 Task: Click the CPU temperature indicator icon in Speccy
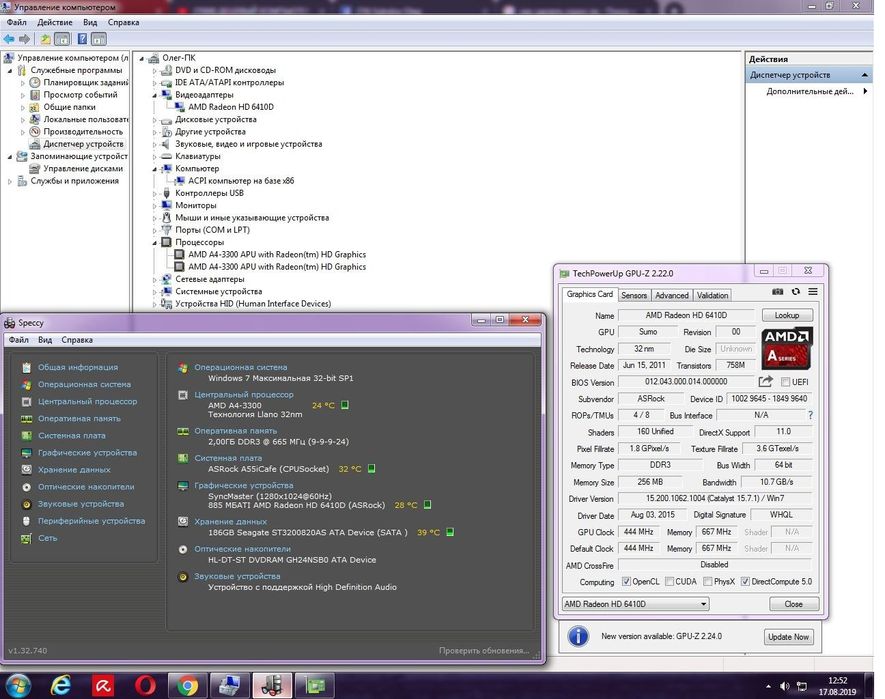(x=345, y=405)
